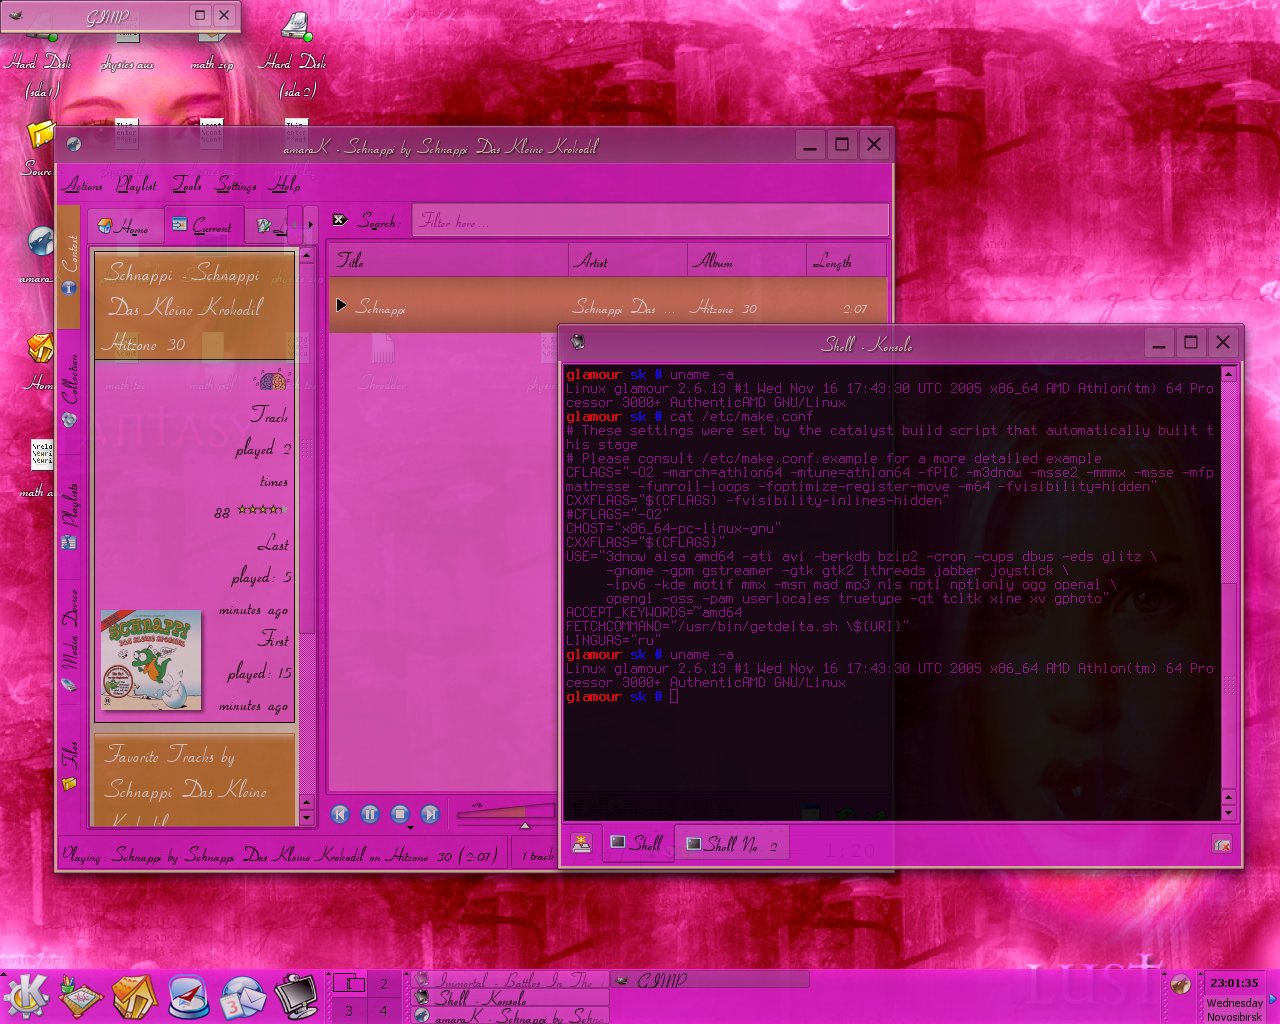Viewport: 1280px width, 1024px height.
Task: Set track rating via the stars
Action: coord(262,510)
